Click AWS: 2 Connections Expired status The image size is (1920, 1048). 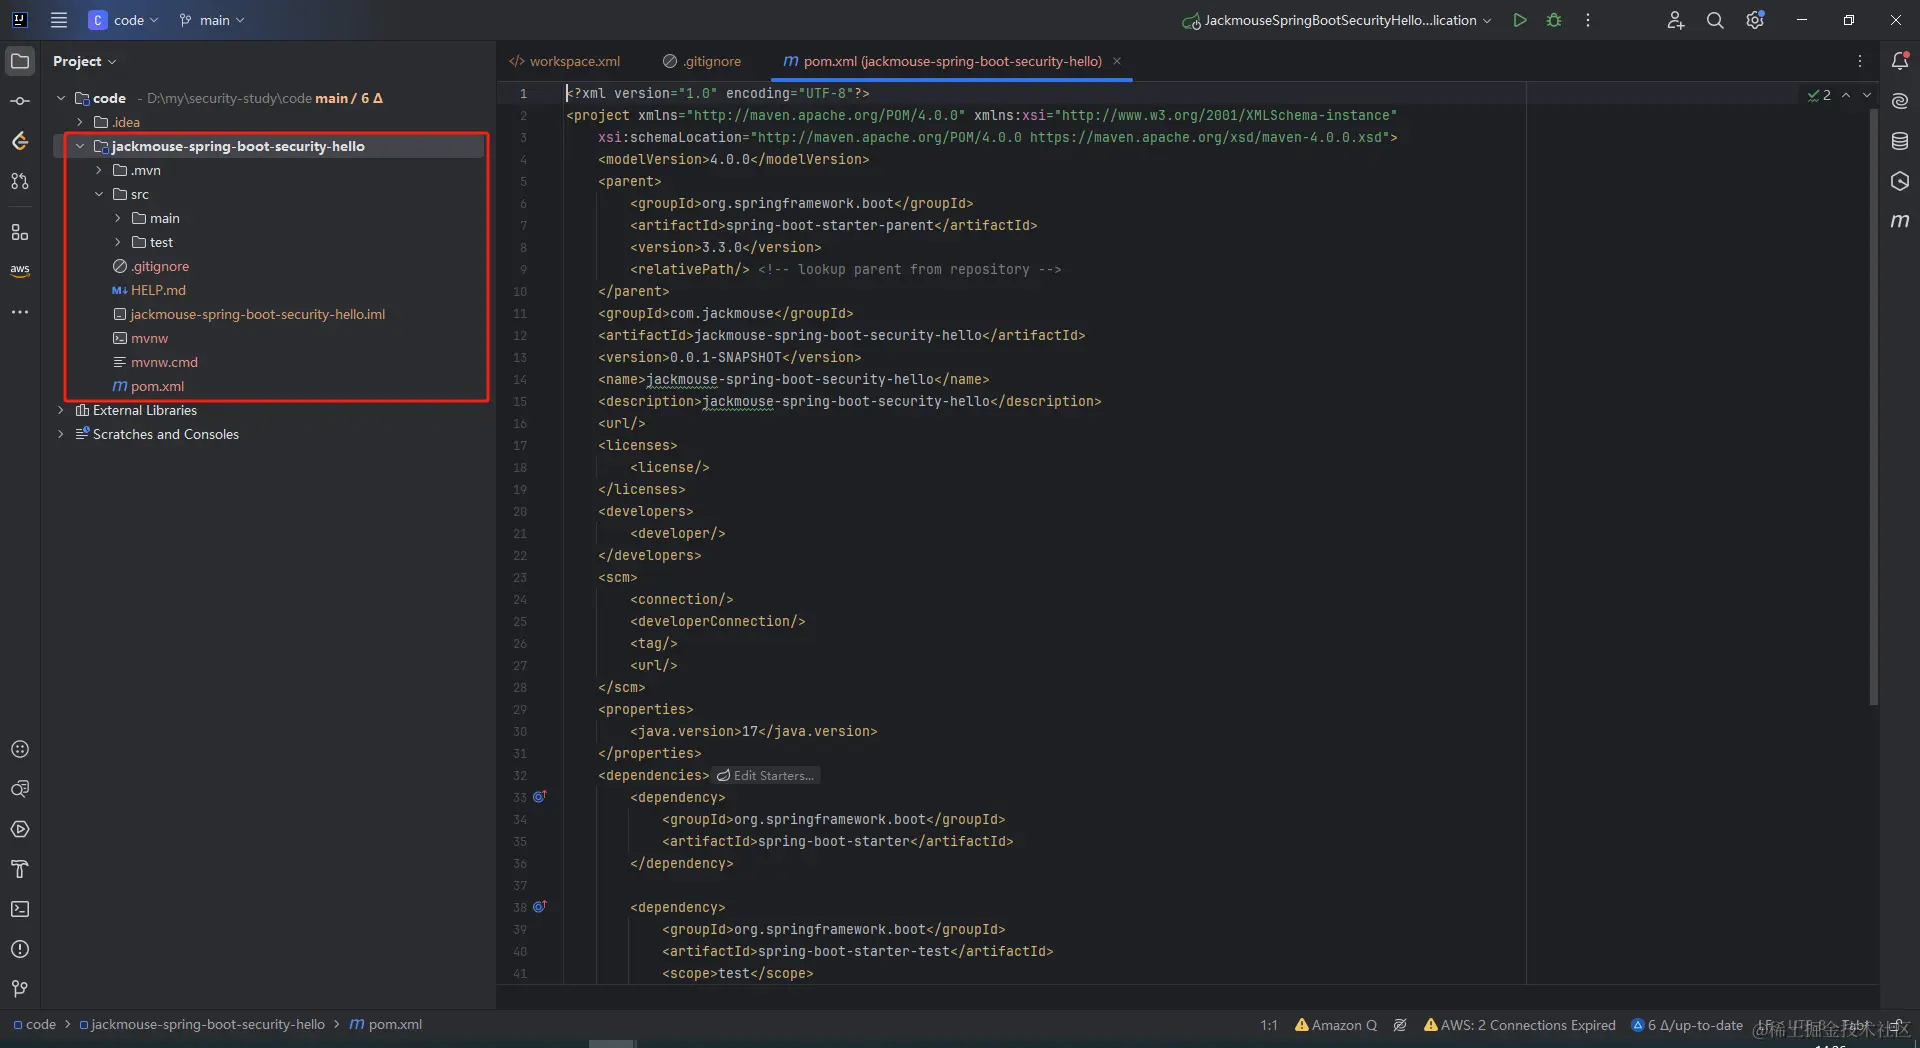[x=1520, y=1025]
